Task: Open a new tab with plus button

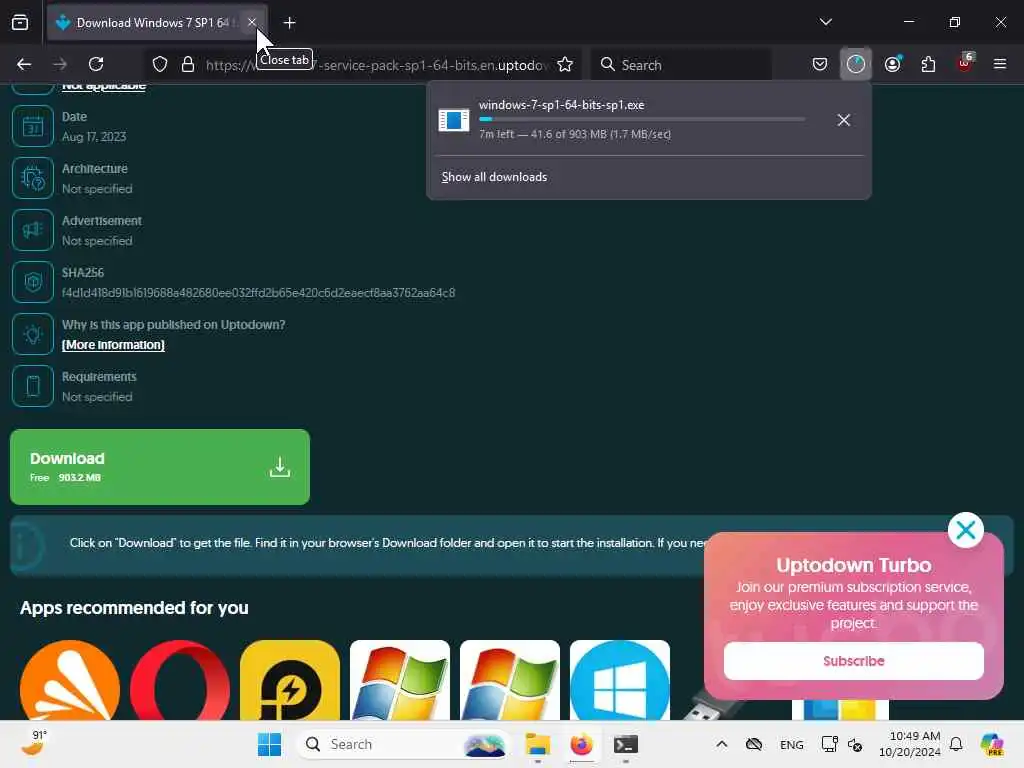Action: point(289,23)
